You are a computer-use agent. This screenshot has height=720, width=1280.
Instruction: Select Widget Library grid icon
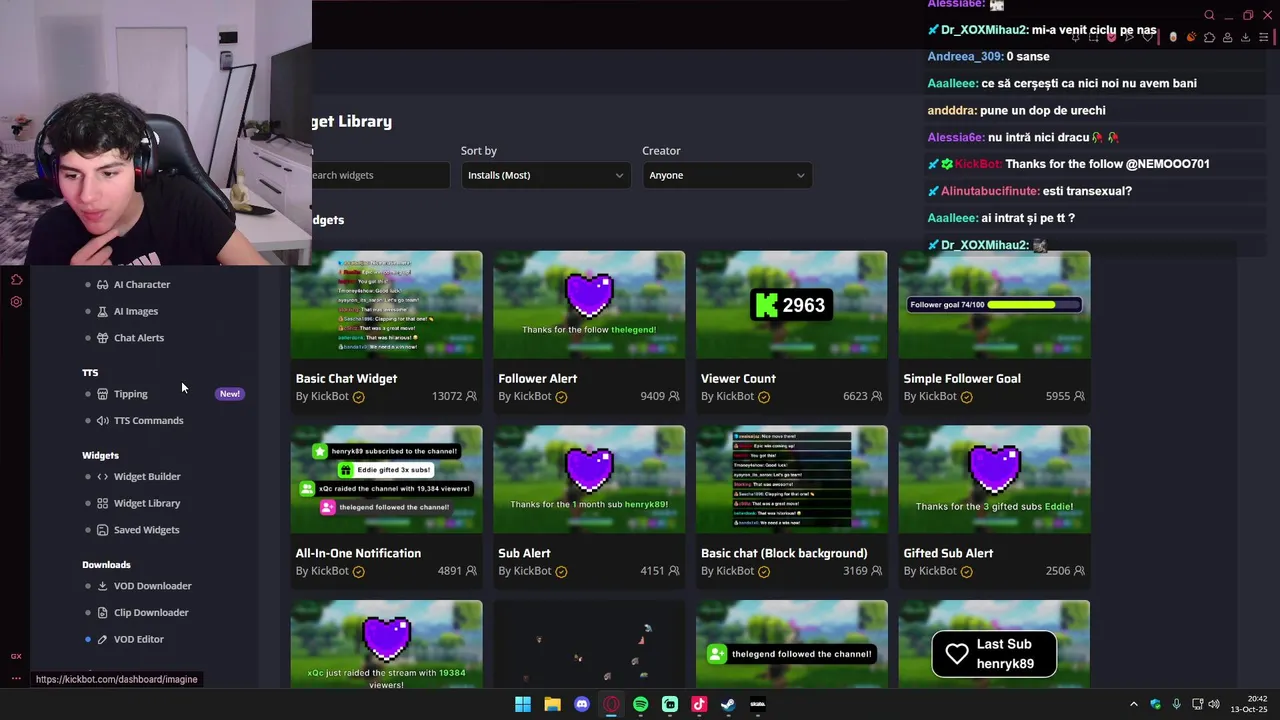click(x=102, y=503)
